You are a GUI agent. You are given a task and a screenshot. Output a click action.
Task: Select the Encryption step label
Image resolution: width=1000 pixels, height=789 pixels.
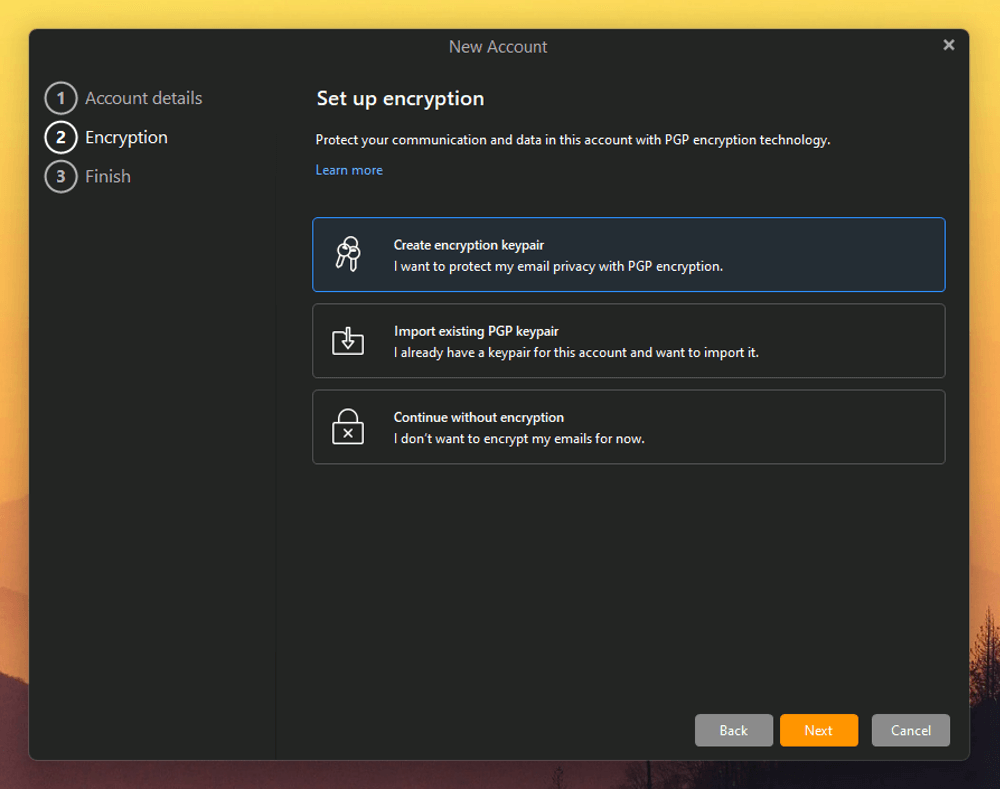click(x=126, y=137)
